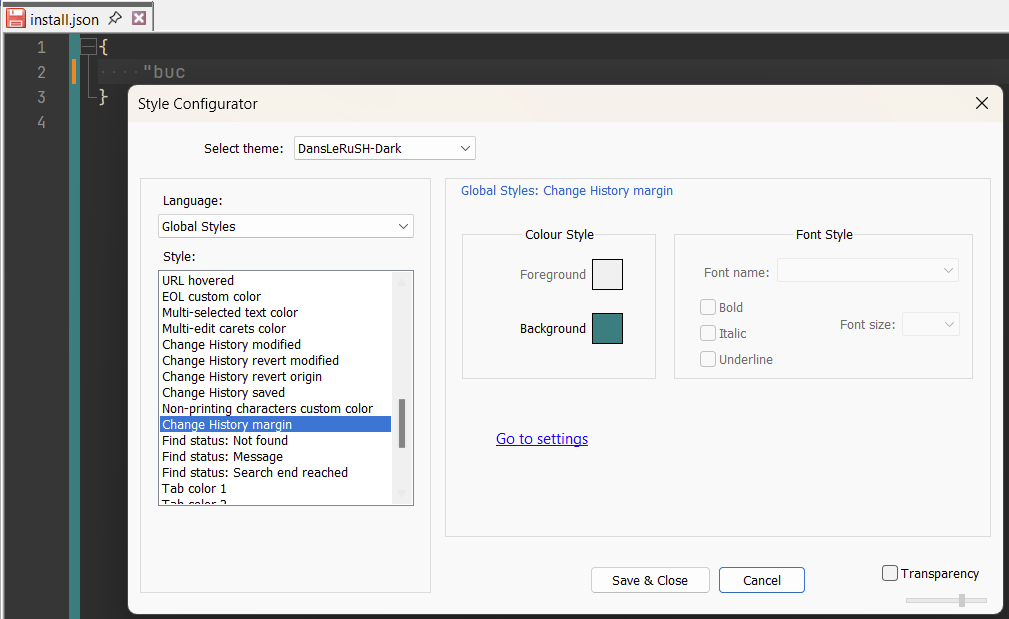This screenshot has height=619, width=1009.
Task: Adjust the transparency slider
Action: pyautogui.click(x=961, y=600)
